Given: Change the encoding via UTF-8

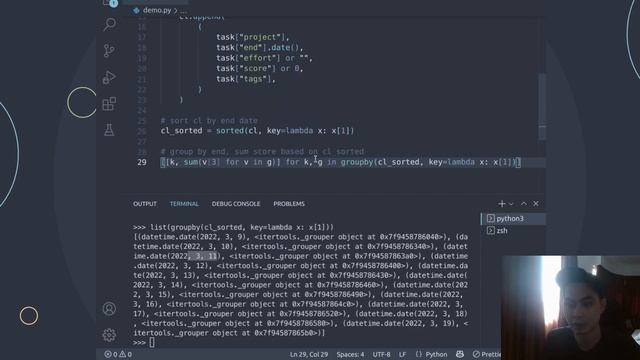Looking at the screenshot, I should [382, 354].
